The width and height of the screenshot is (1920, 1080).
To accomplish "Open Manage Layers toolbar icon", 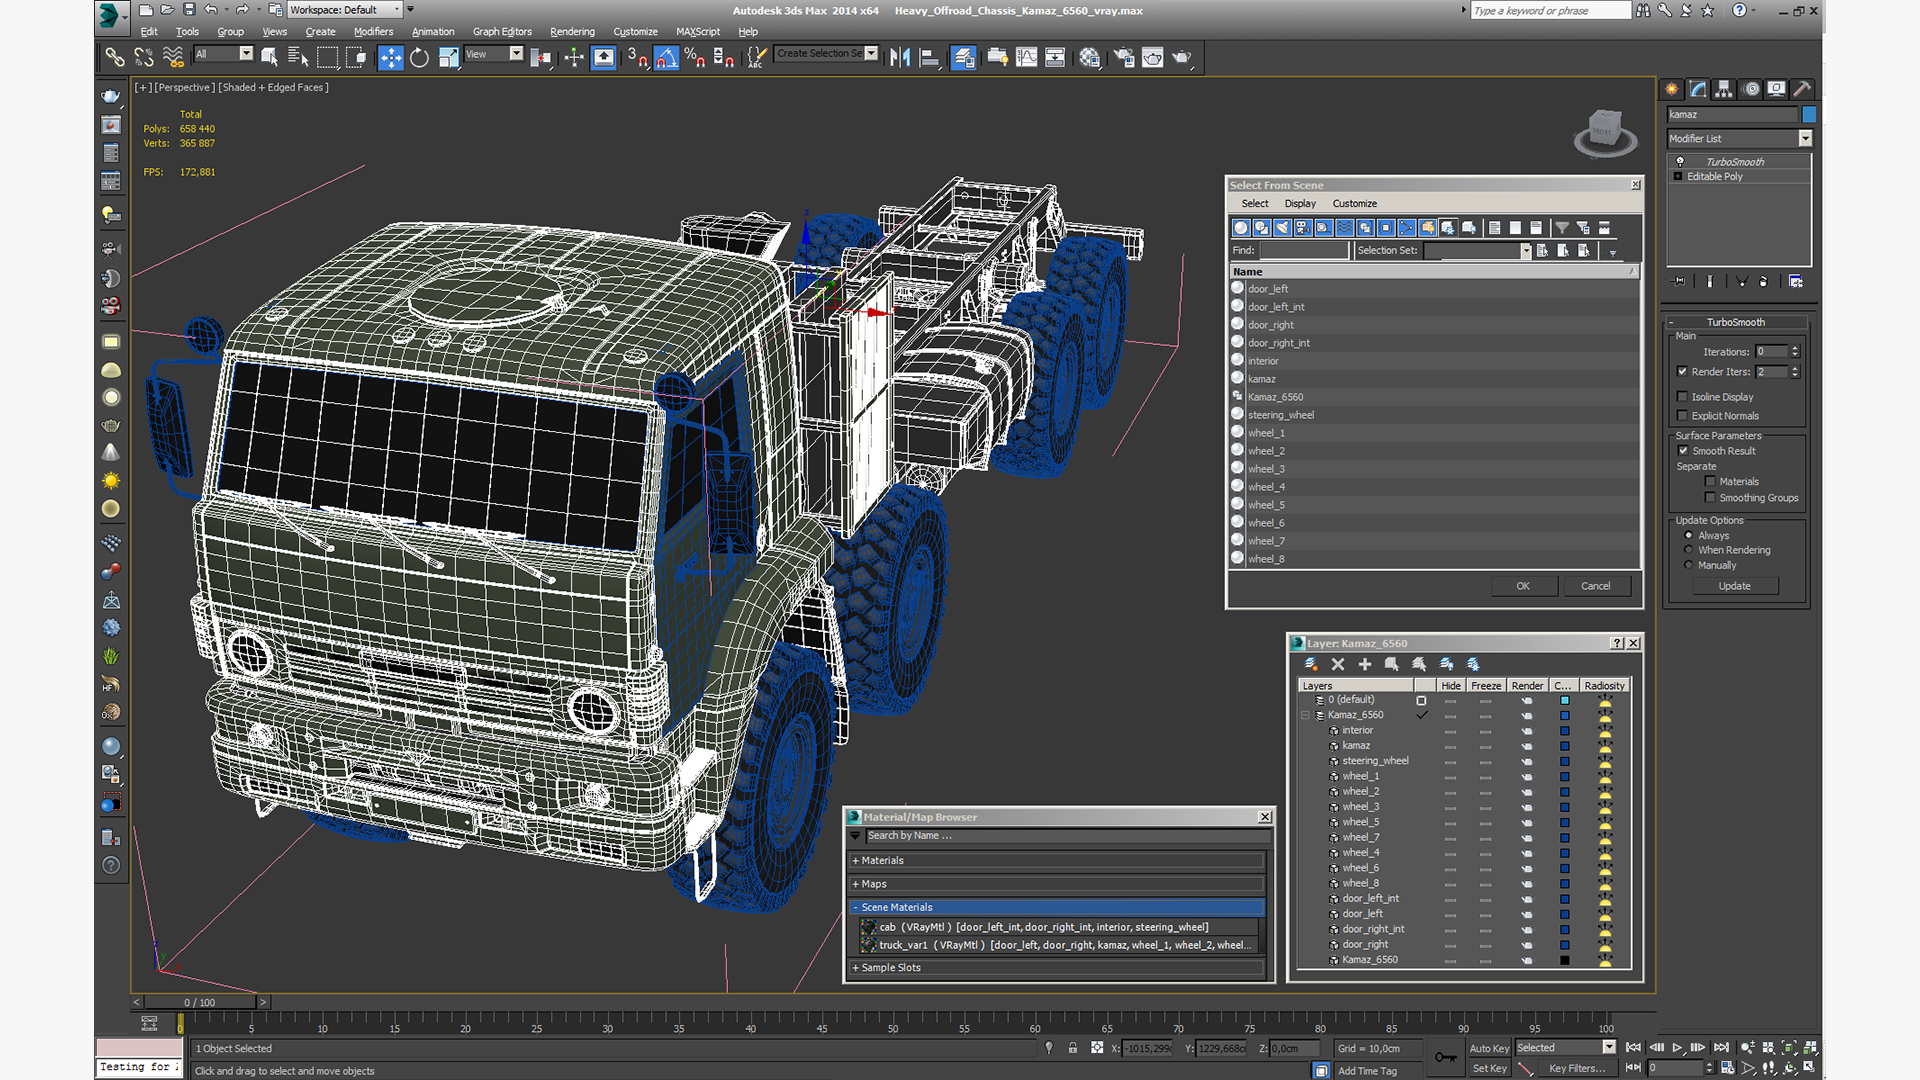I will [x=964, y=57].
